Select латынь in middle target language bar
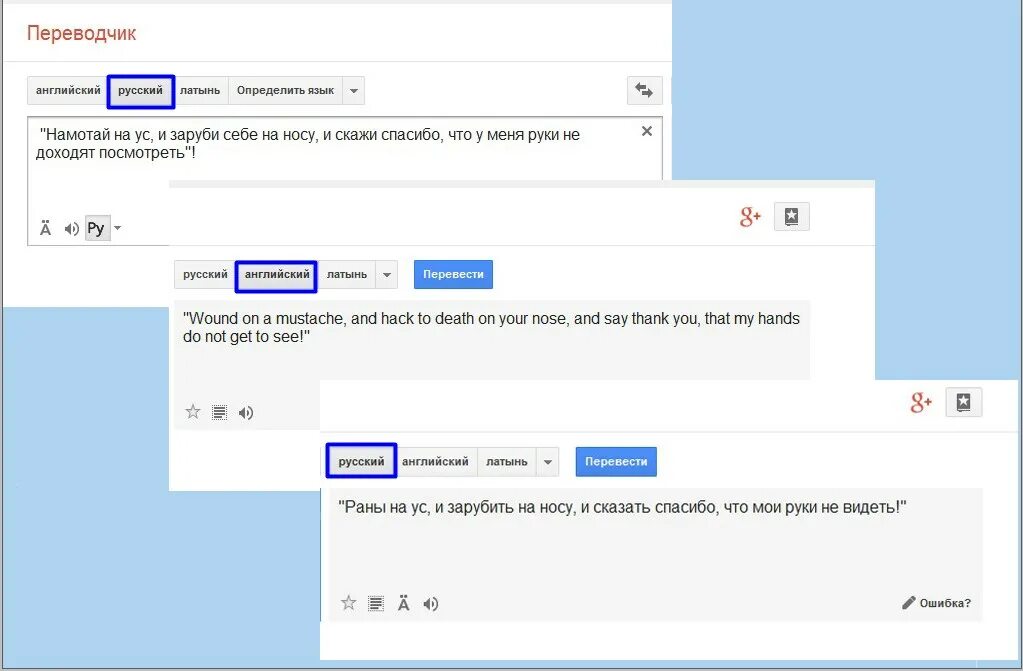This screenshot has width=1023, height=671. pyautogui.click(x=346, y=274)
